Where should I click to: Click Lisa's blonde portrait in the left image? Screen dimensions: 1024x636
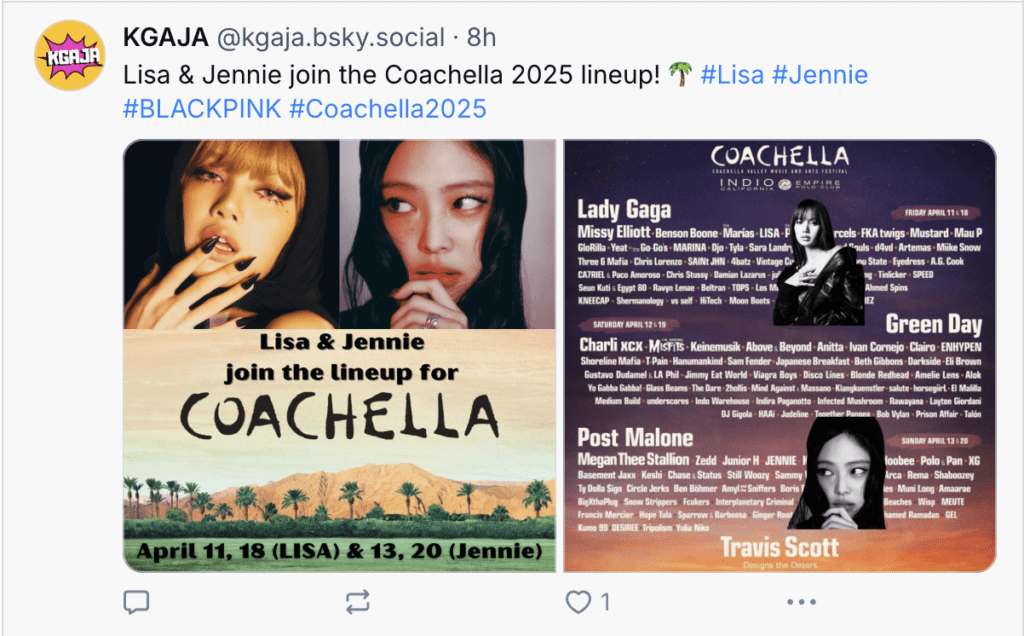(x=231, y=234)
